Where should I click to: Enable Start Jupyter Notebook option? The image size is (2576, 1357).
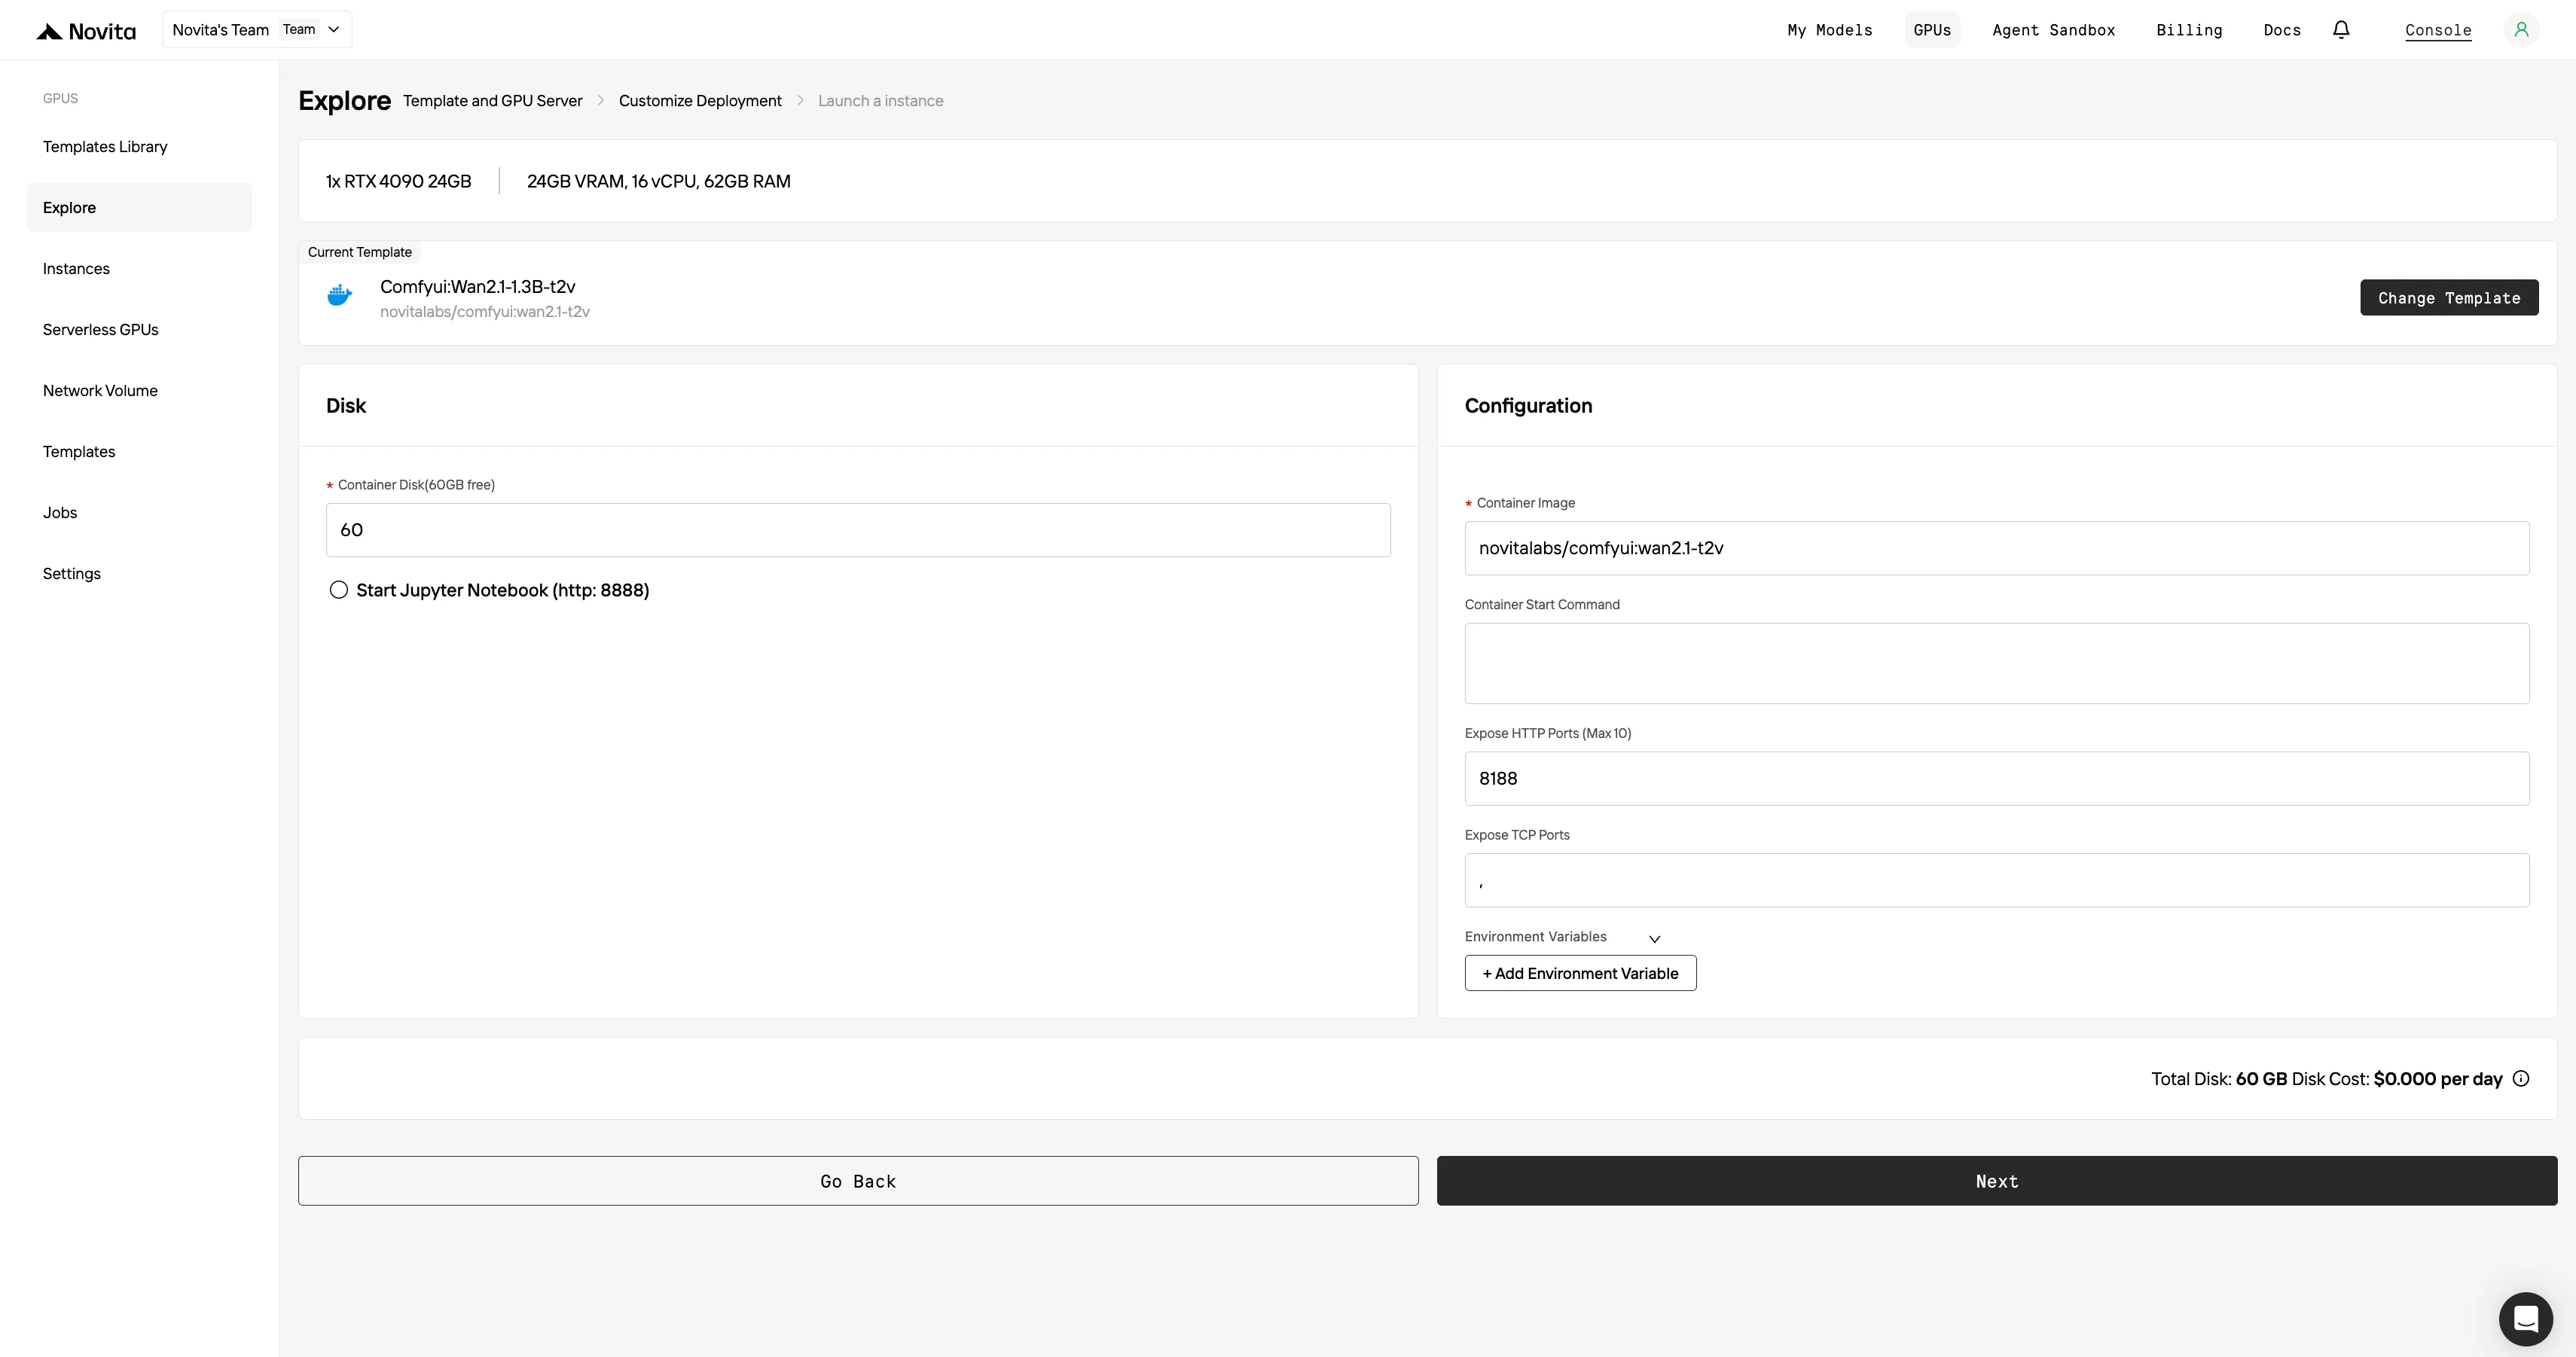[x=339, y=590]
